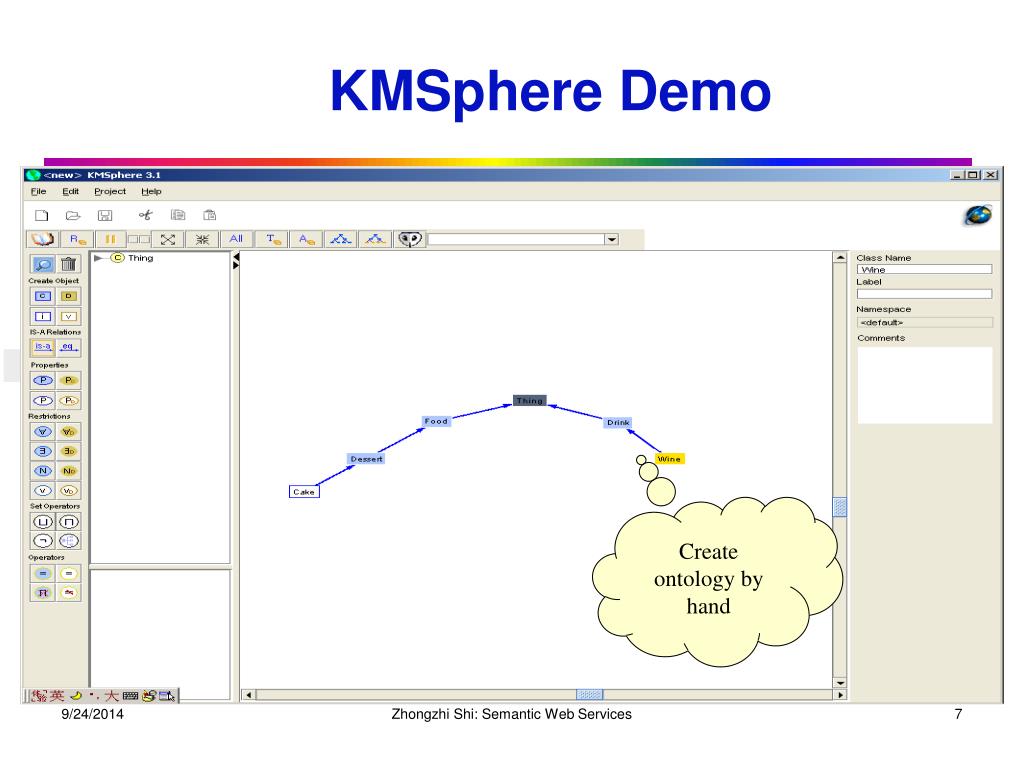Click the canvas horizontal scrollbar thumb
The height and width of the screenshot is (768, 1024).
589,695
